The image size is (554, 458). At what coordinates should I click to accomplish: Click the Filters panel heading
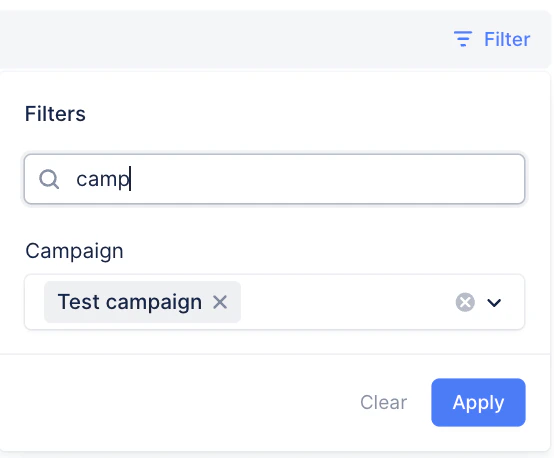tap(55, 114)
